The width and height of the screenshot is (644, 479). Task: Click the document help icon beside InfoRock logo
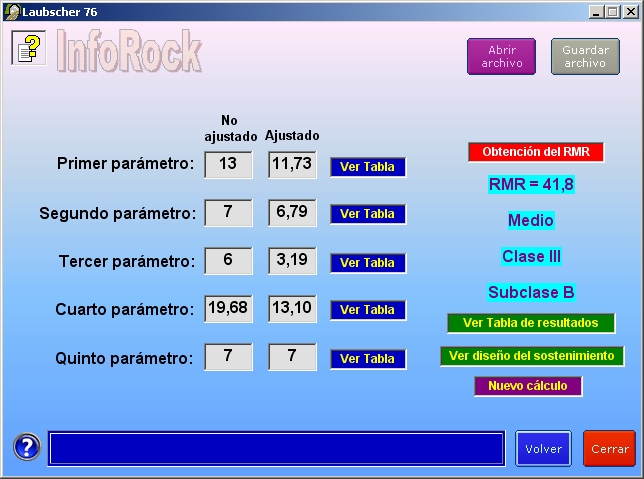pyautogui.click(x=29, y=47)
